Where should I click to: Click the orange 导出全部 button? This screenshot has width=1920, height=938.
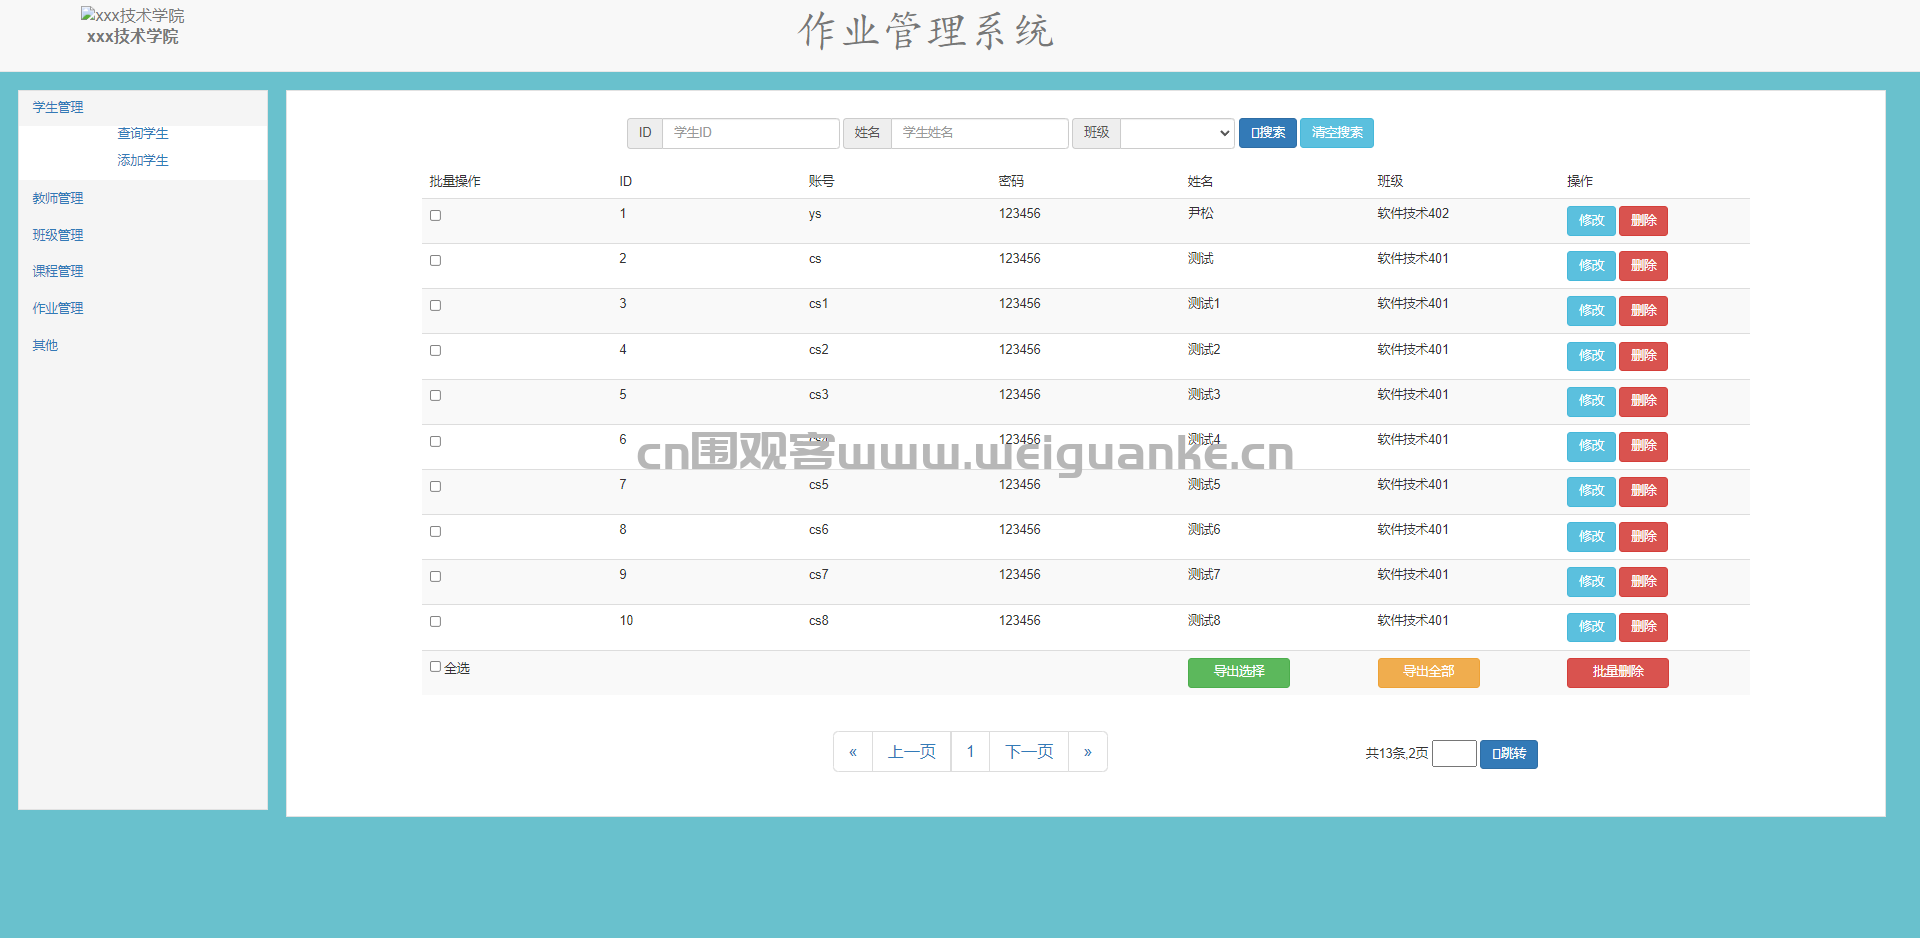point(1429,672)
